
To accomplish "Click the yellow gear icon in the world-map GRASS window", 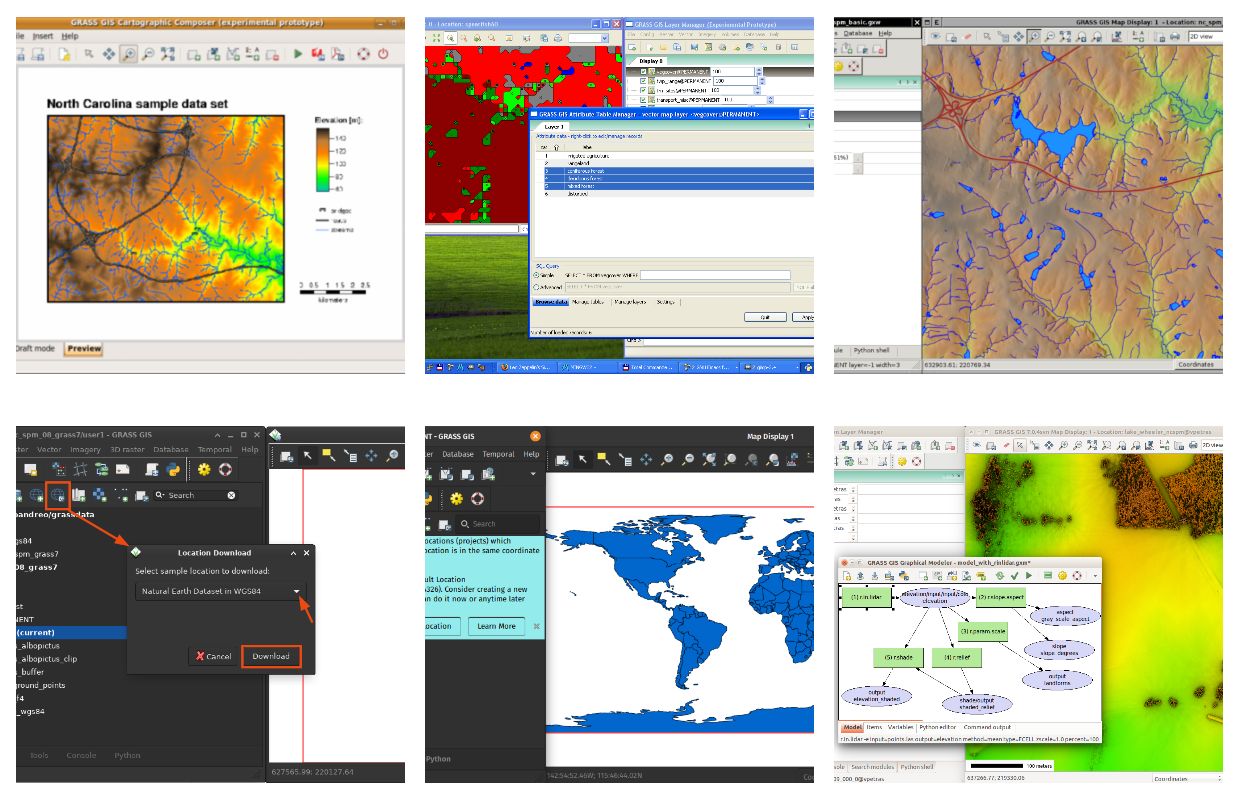I will tap(457, 498).
